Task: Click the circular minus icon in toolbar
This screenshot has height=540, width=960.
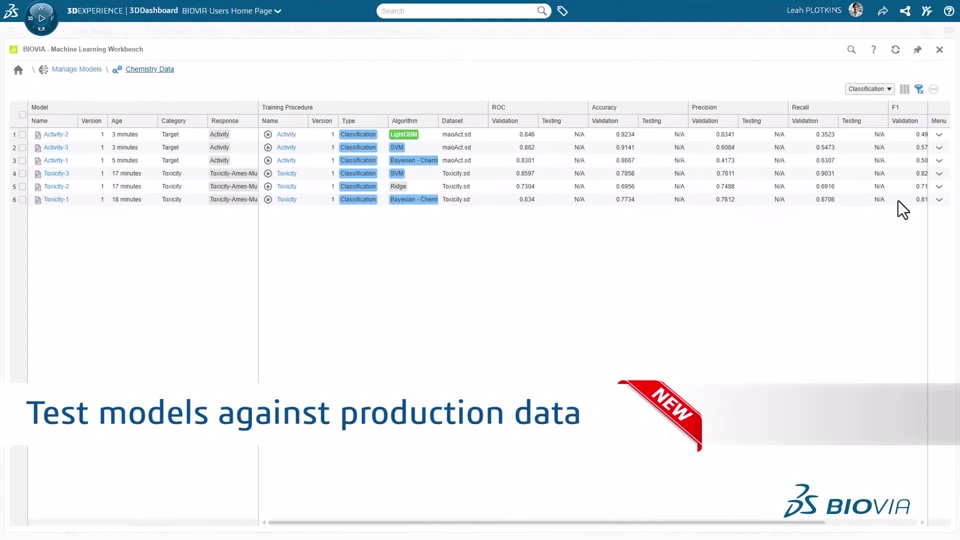Action: (933, 89)
